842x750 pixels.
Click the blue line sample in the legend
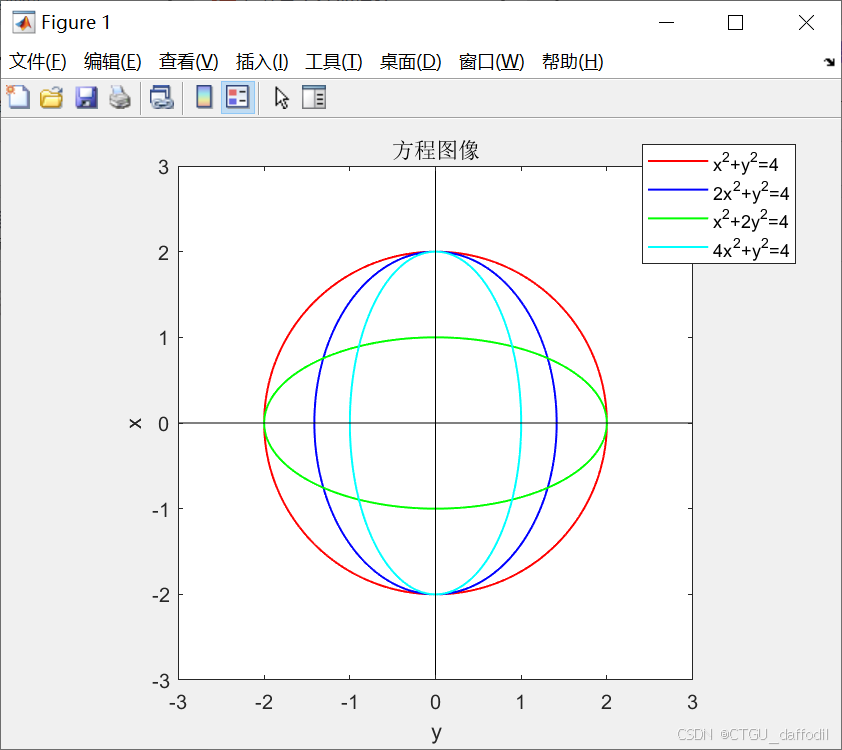[x=678, y=190]
